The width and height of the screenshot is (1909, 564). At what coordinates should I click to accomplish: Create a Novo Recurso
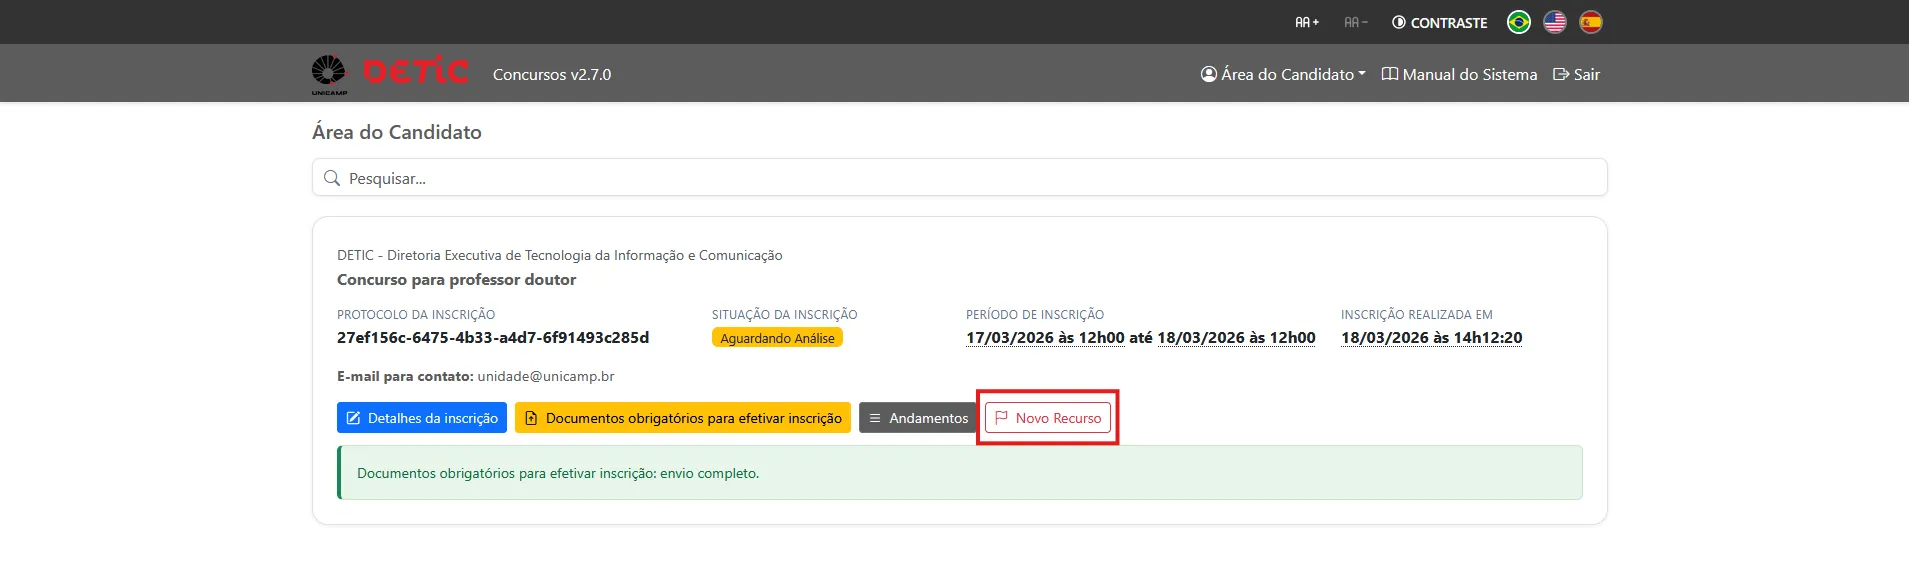point(1048,418)
